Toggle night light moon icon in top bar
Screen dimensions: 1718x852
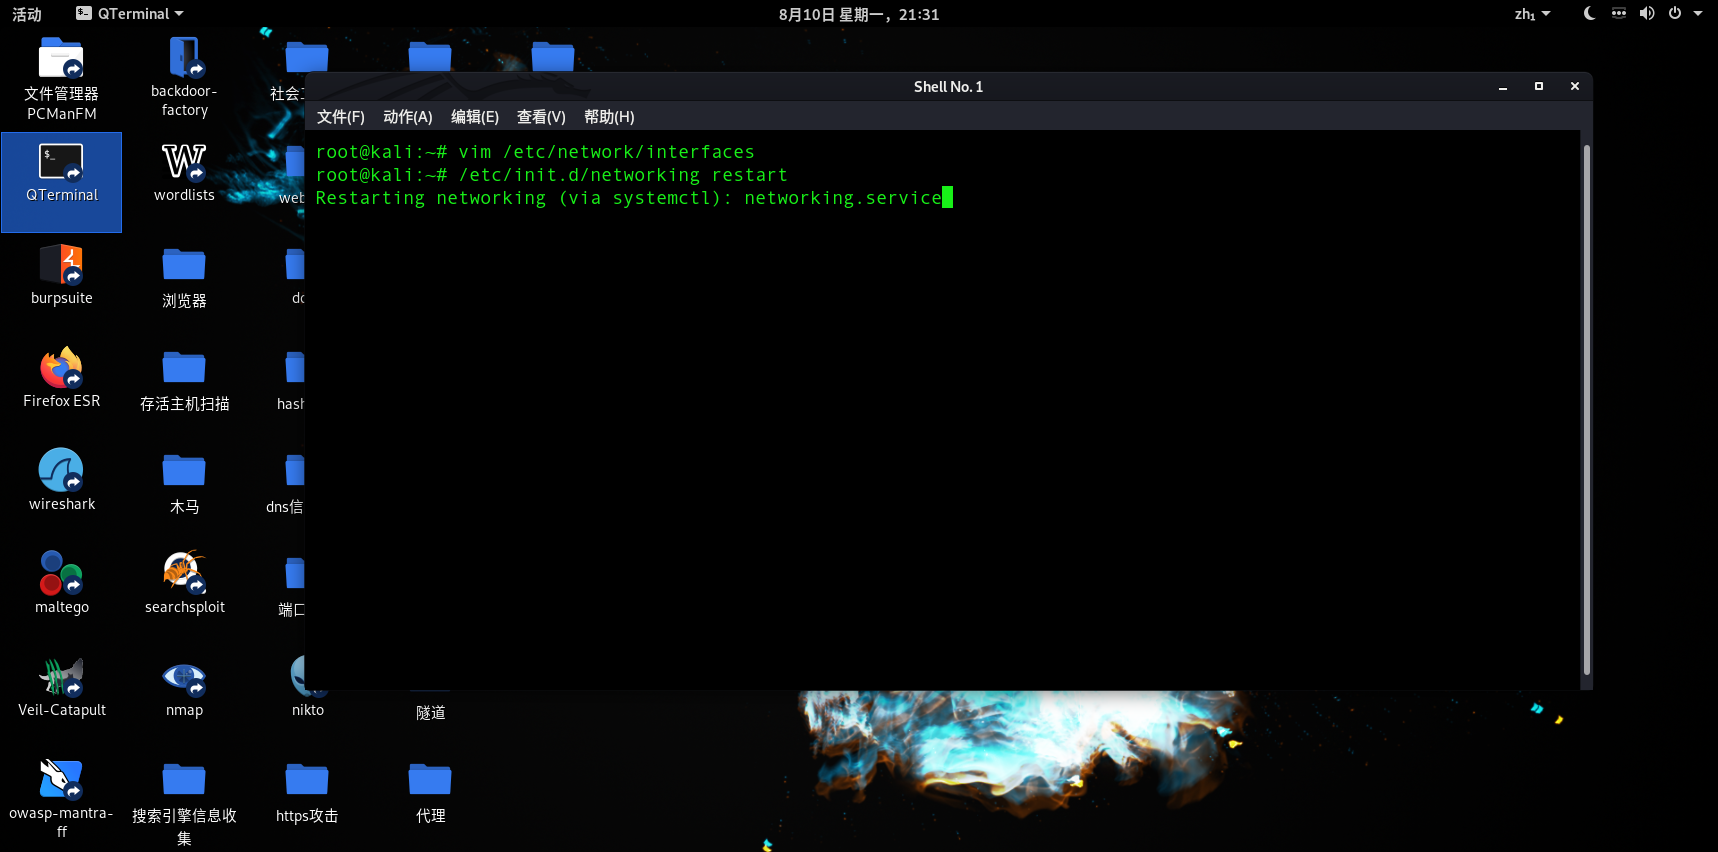click(1589, 14)
